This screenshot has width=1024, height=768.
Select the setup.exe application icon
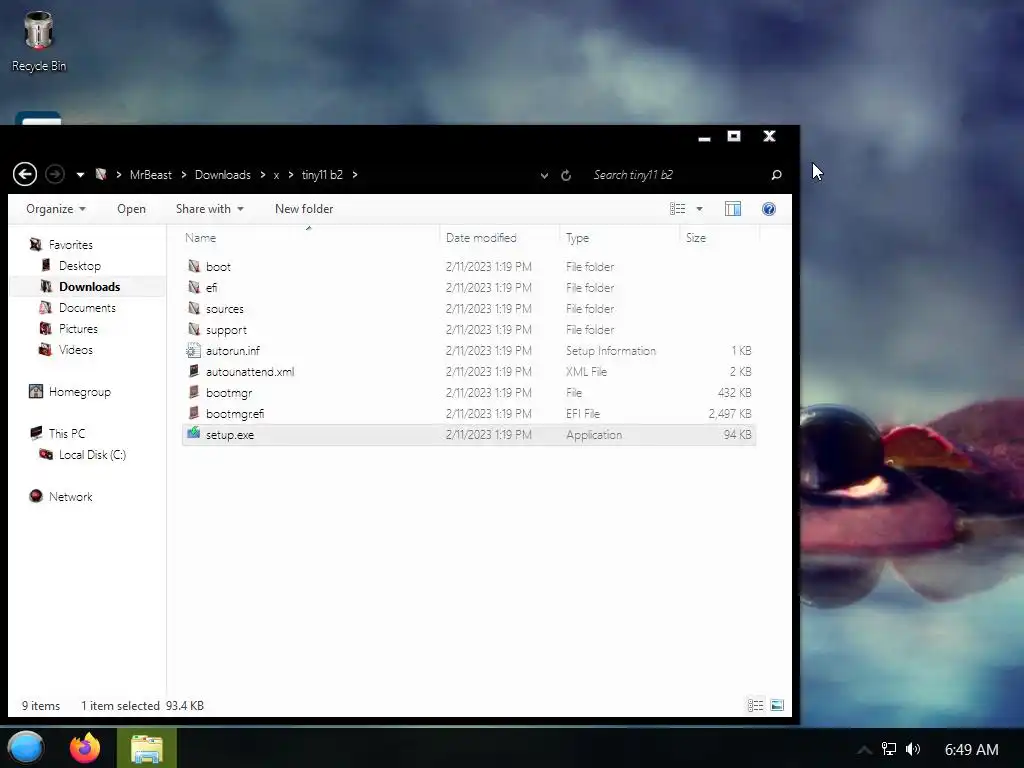tap(193, 433)
